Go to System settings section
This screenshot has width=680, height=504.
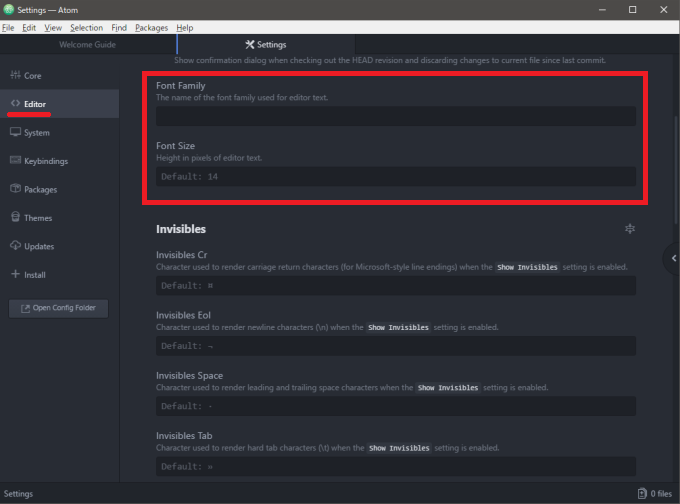[59, 133]
